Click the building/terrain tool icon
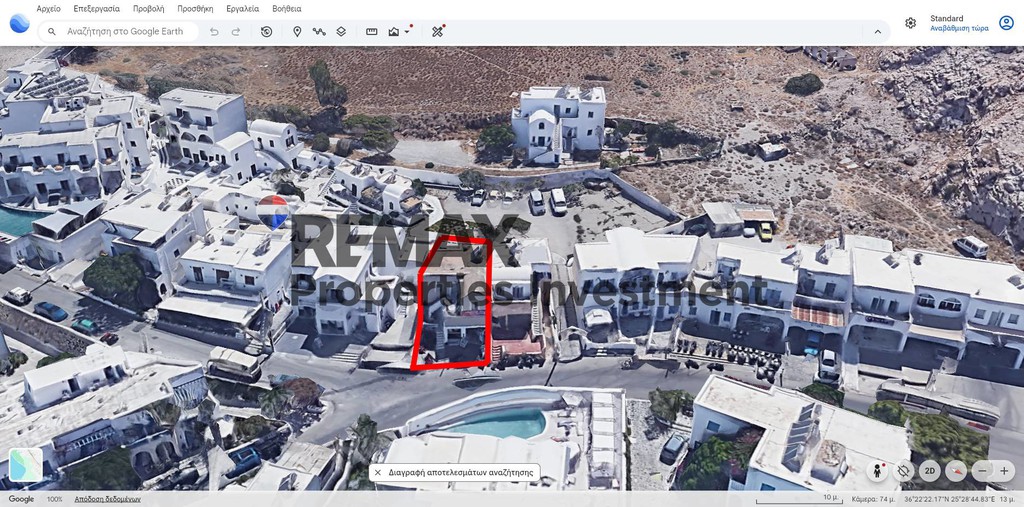This screenshot has width=1024, height=507. tap(393, 31)
